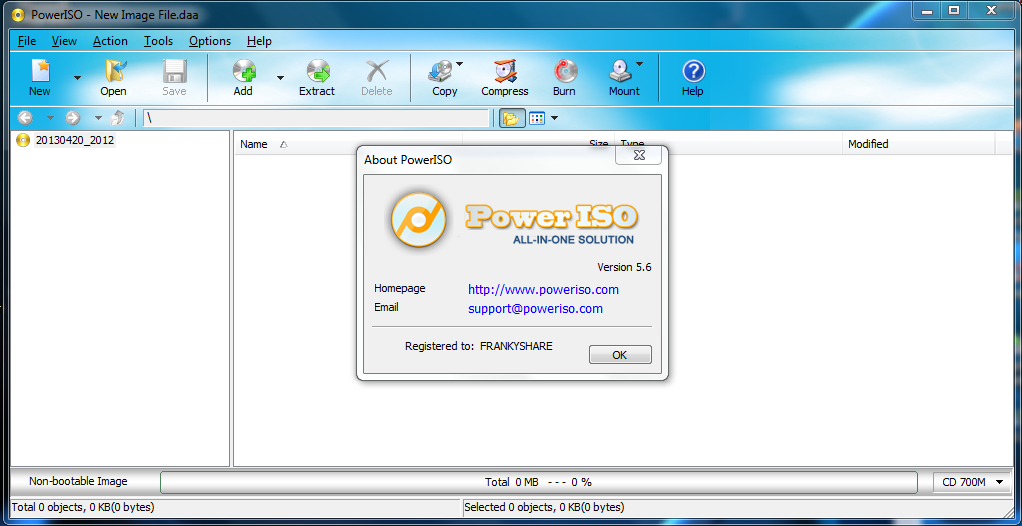Open the Mount dropdown arrow
Screen dimensions: 1022x526
[x=639, y=64]
